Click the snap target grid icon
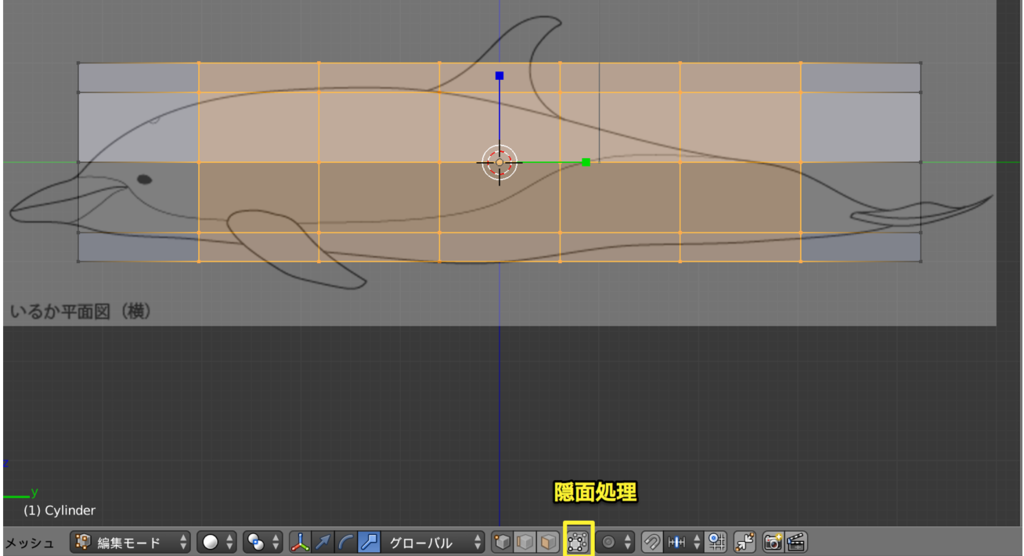Image resolution: width=1024 pixels, height=556 pixels. [716, 542]
